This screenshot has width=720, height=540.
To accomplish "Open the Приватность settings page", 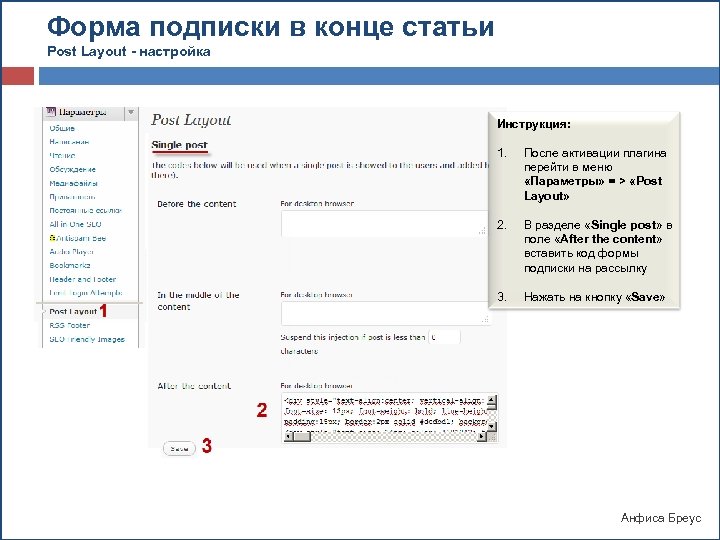I will 73,197.
